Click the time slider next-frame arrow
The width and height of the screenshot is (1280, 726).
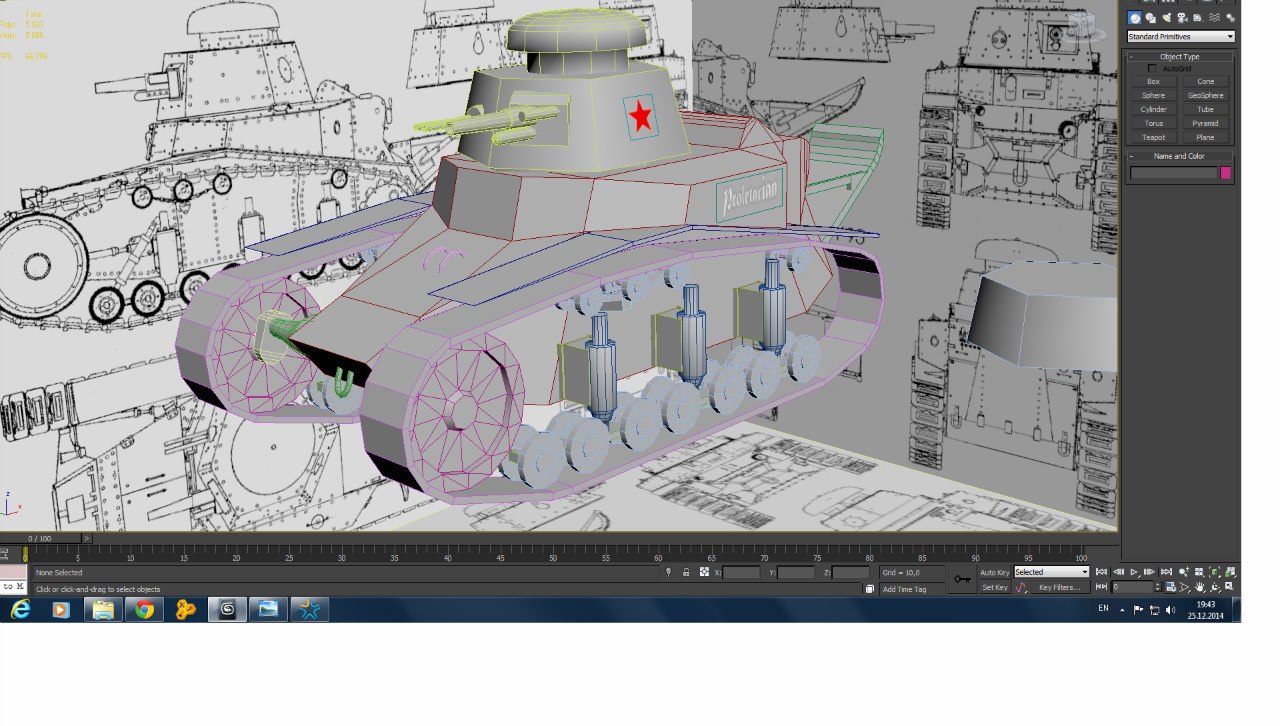tap(86, 538)
